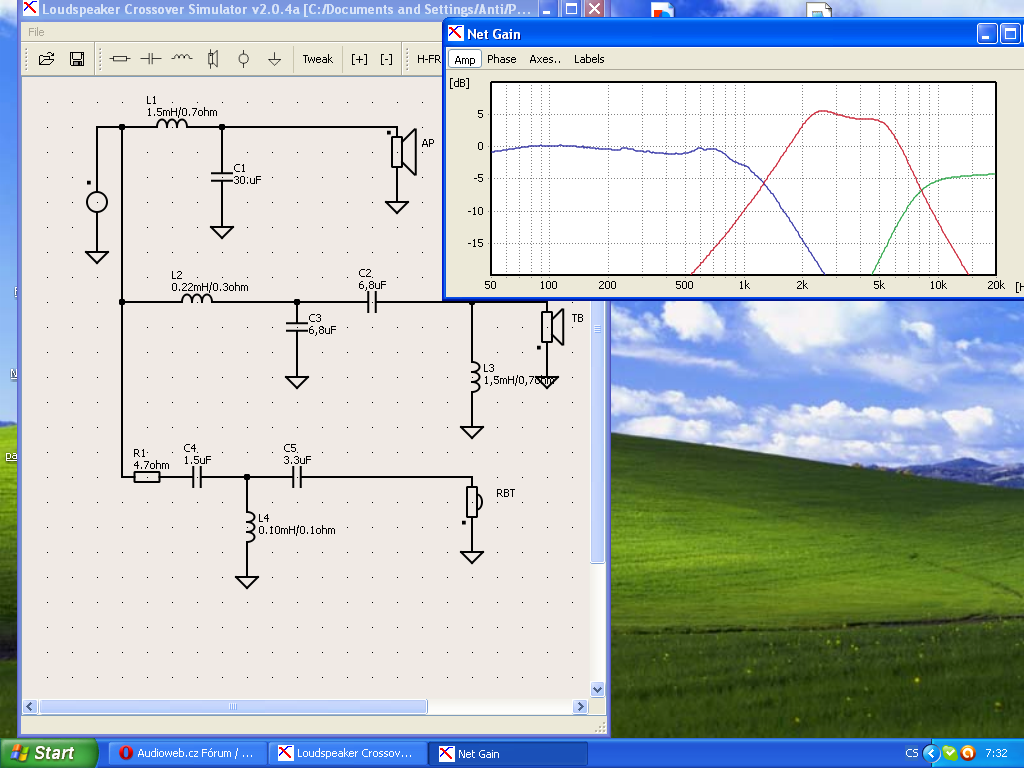This screenshot has height=768, width=1024.
Task: Select the L4 inductor symbol in the schematic
Action: 250,527
